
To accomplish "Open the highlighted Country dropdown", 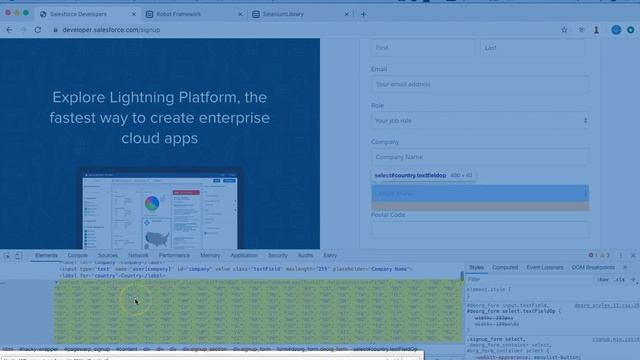I will (x=480, y=193).
